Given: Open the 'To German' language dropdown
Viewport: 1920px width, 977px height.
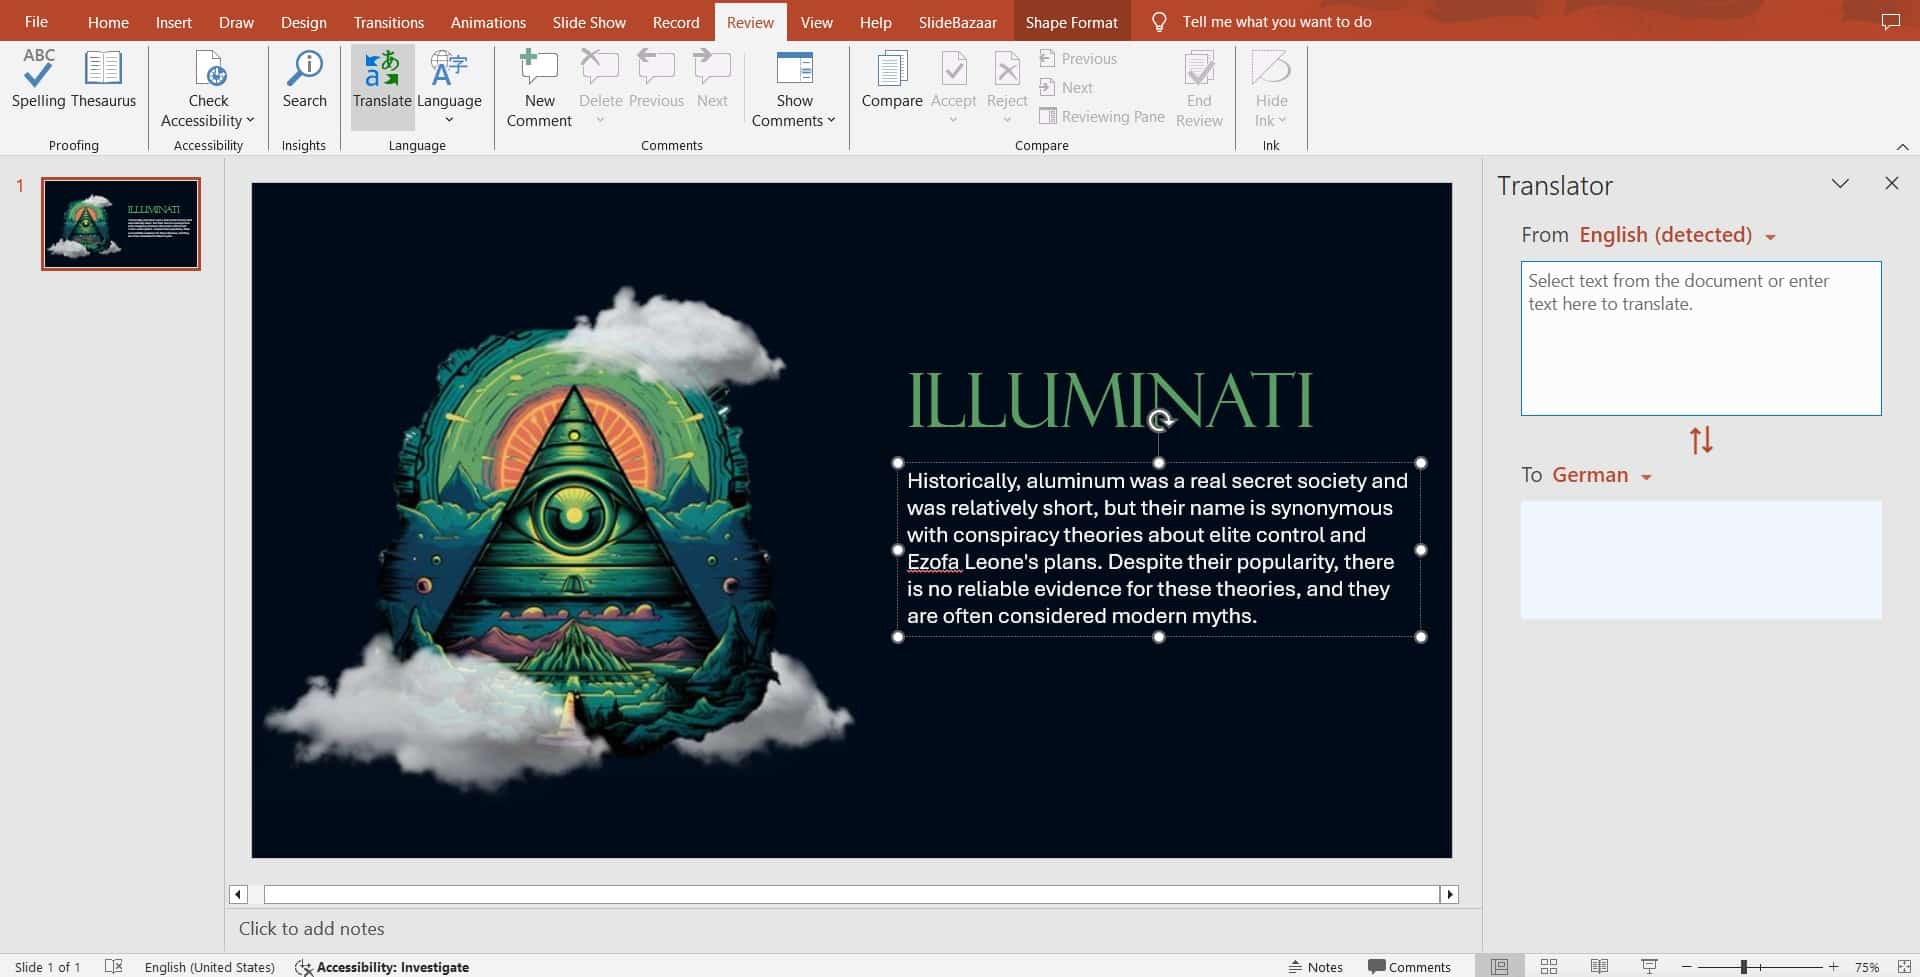Looking at the screenshot, I should (x=1601, y=475).
